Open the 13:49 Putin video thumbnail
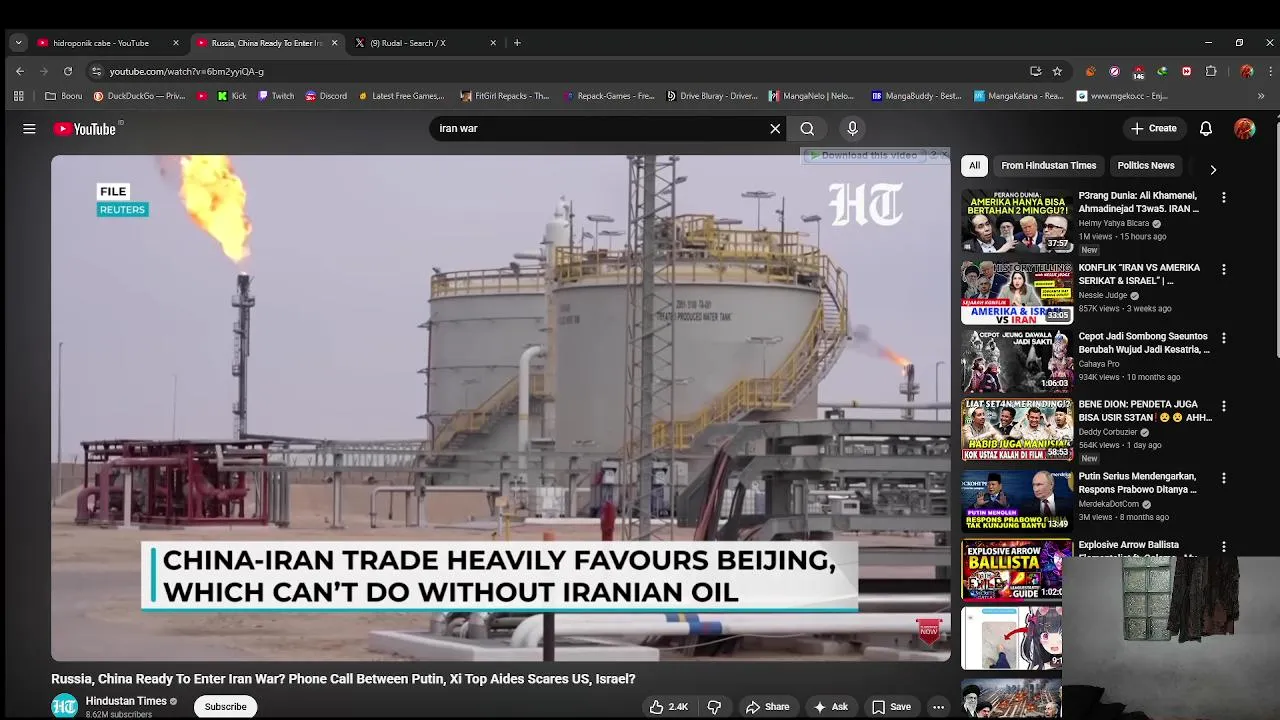Screen dimensions: 1280x720 pyautogui.click(x=1017, y=501)
